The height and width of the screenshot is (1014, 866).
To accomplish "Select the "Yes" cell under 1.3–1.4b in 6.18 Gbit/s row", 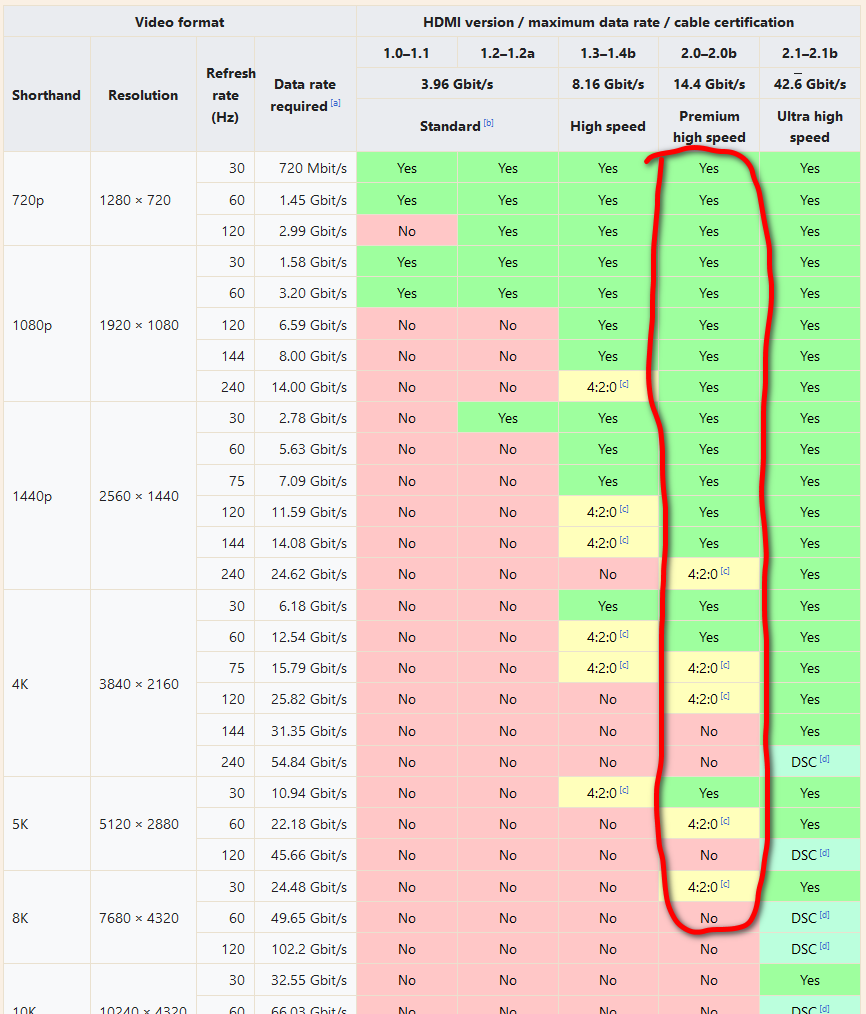I will pos(608,606).
